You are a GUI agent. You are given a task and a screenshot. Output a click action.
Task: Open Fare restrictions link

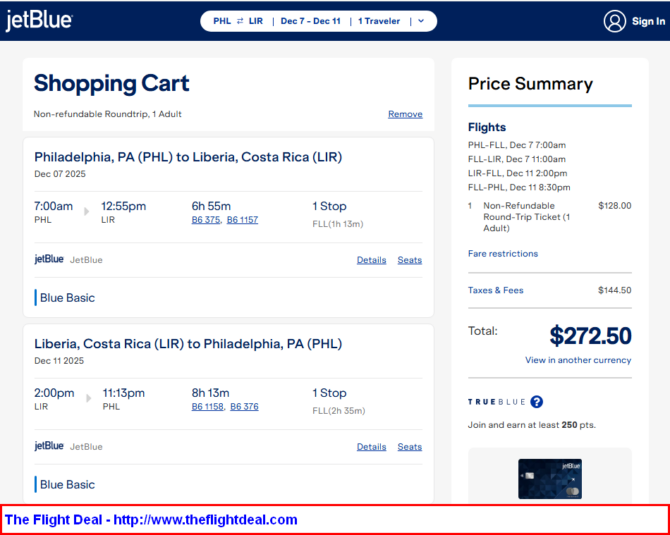(x=503, y=254)
